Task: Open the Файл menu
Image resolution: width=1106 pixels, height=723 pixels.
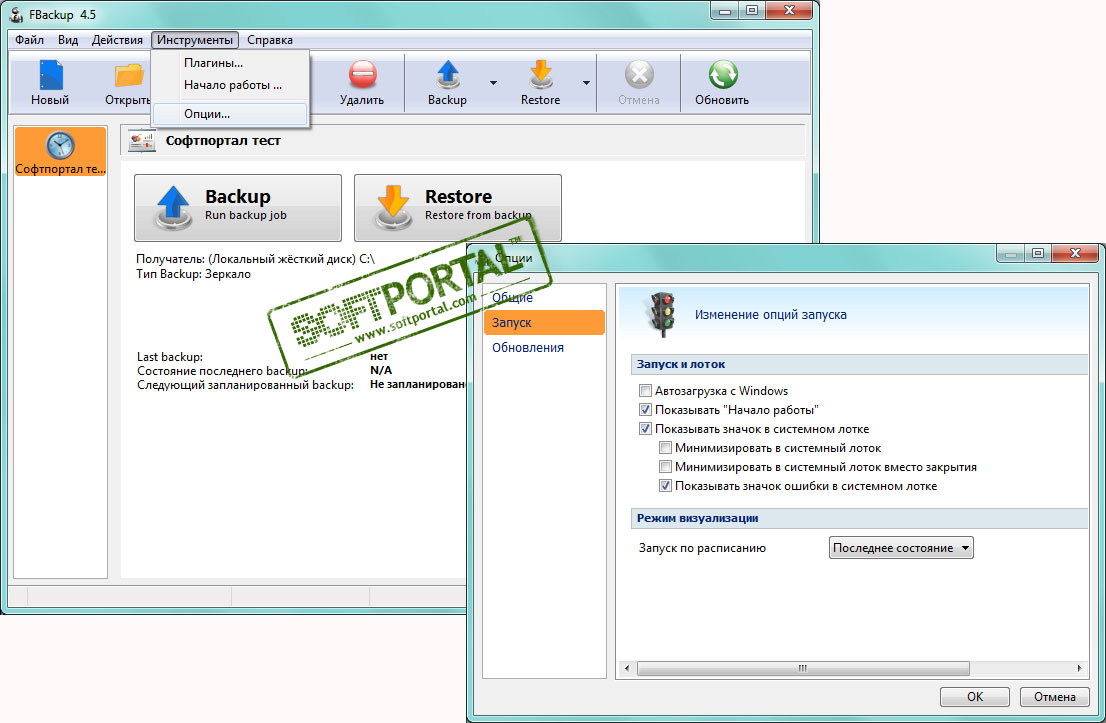Action: tap(30, 40)
